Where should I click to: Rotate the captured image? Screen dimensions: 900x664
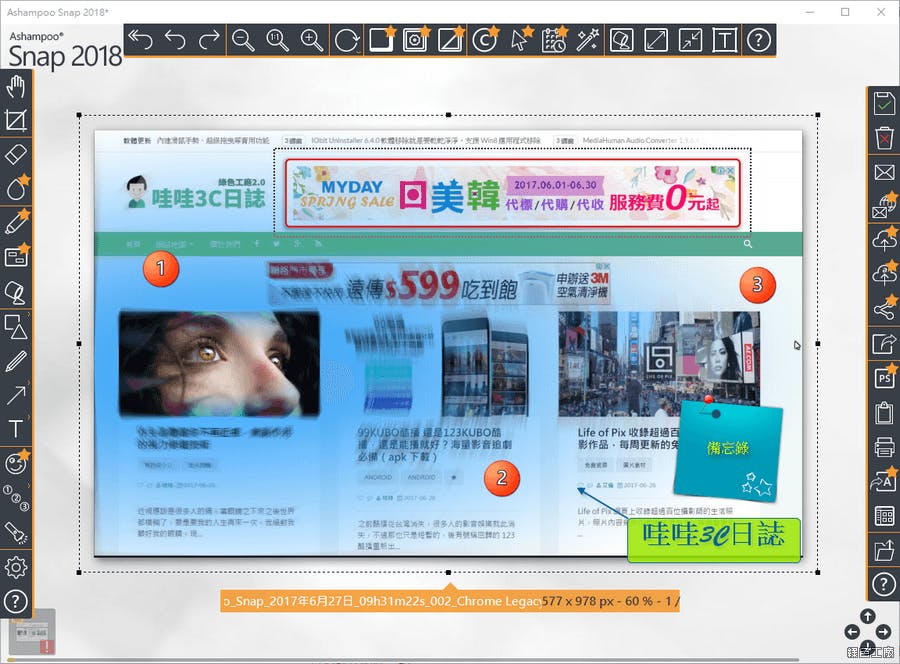[x=347, y=40]
